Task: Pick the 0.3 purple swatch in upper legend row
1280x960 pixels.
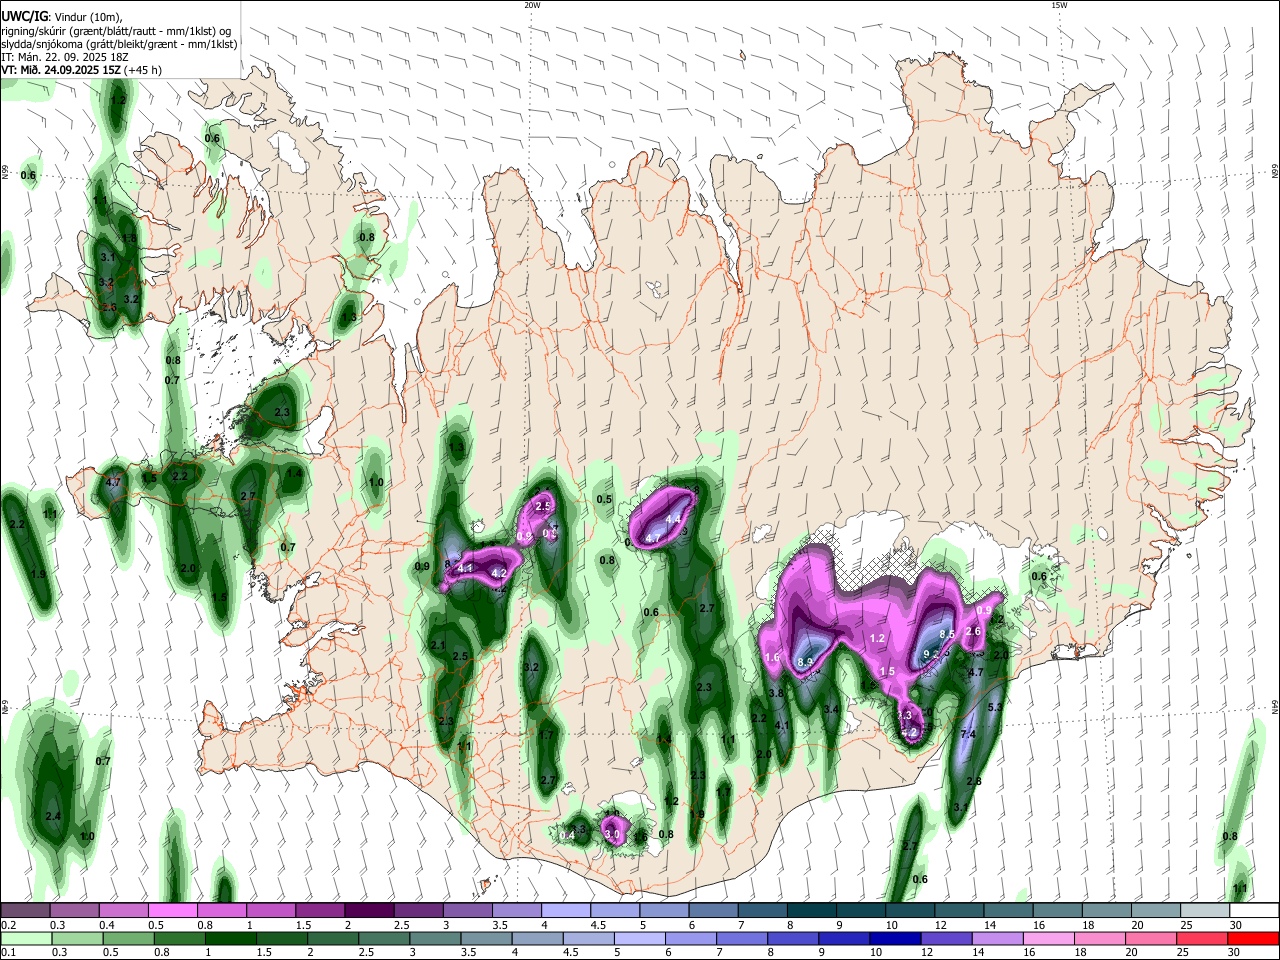Action: tap(75, 910)
